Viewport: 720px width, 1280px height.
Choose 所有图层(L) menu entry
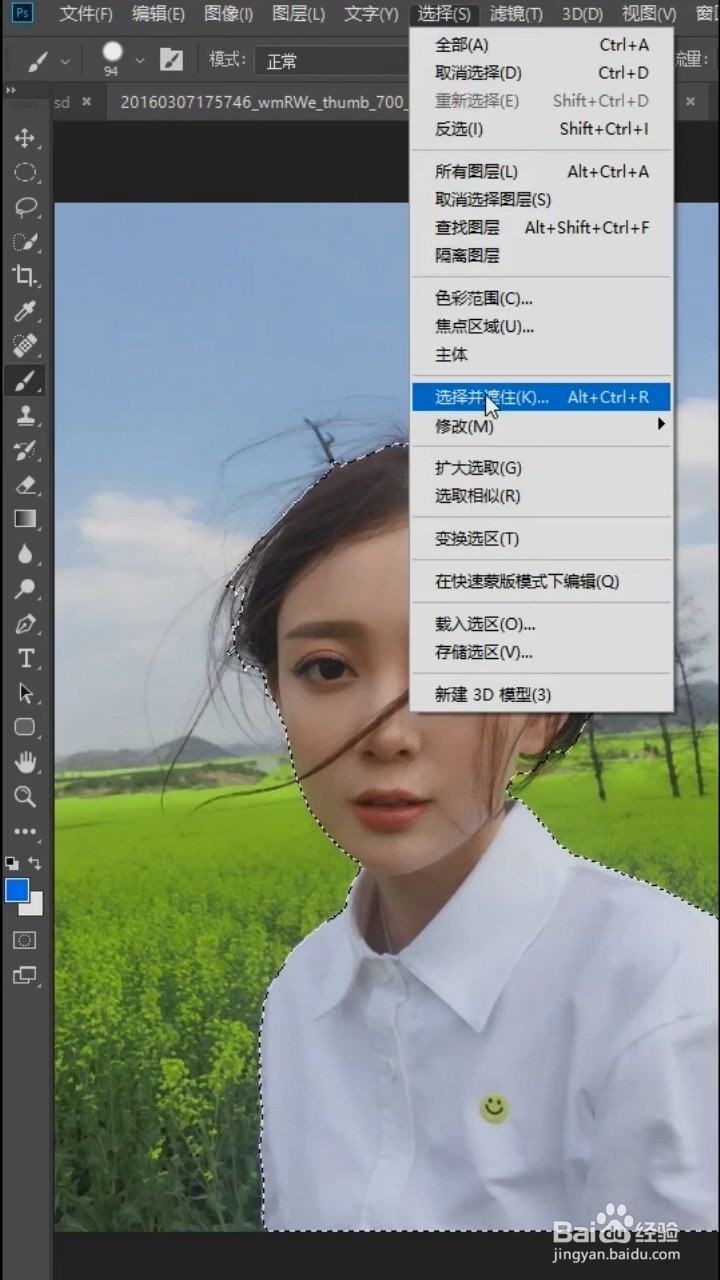pyautogui.click(x=541, y=172)
